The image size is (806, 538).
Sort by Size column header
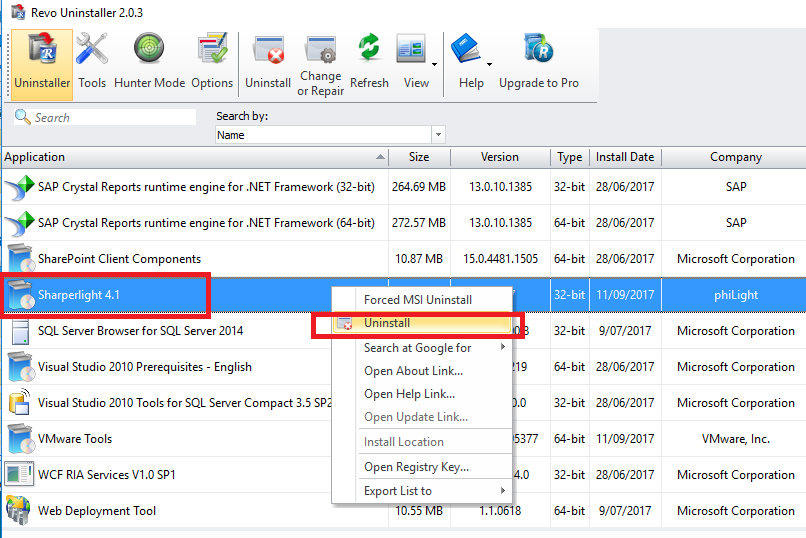[419, 157]
